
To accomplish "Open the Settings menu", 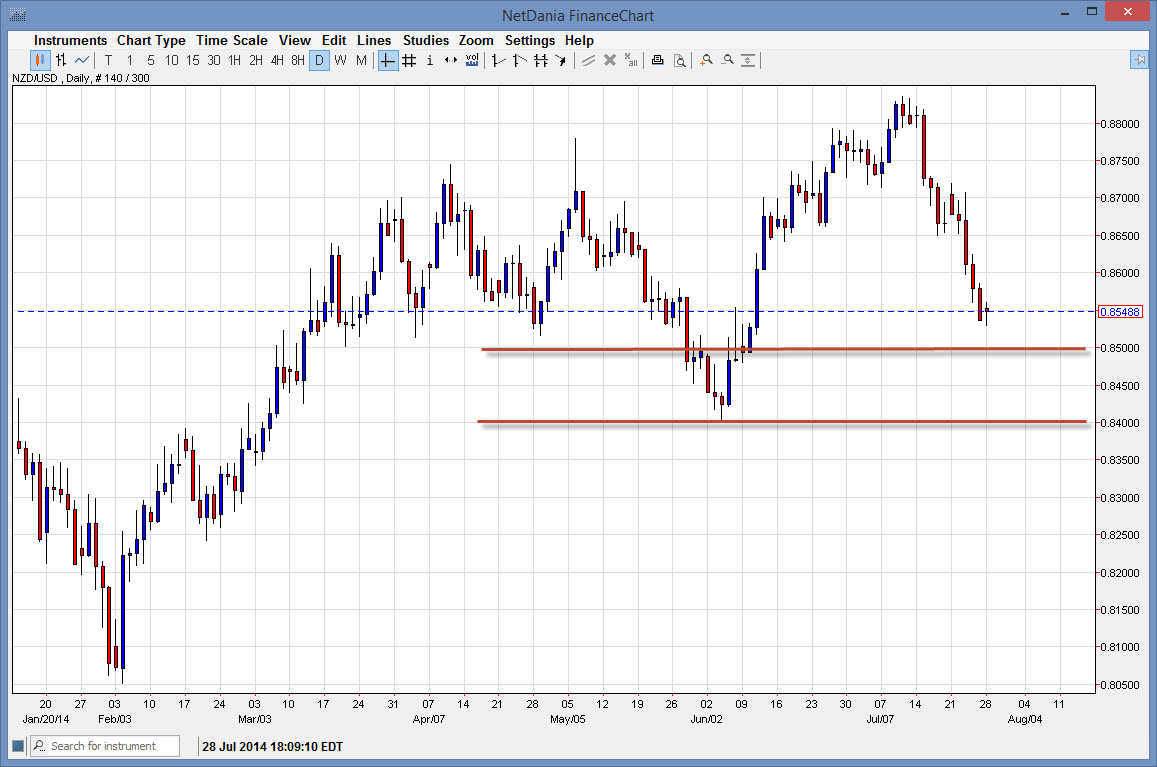I will click(x=530, y=40).
